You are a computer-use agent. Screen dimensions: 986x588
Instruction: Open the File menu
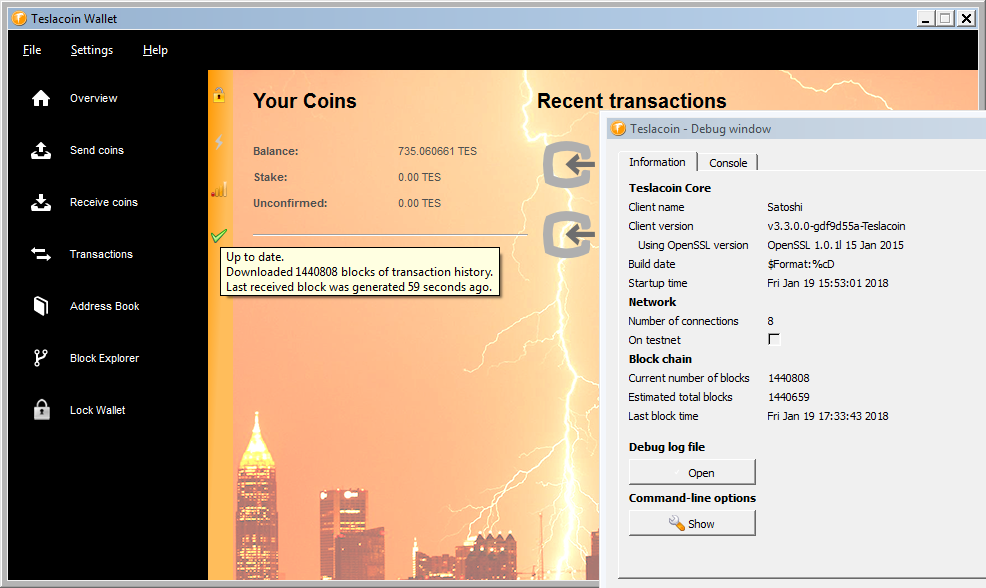[32, 50]
